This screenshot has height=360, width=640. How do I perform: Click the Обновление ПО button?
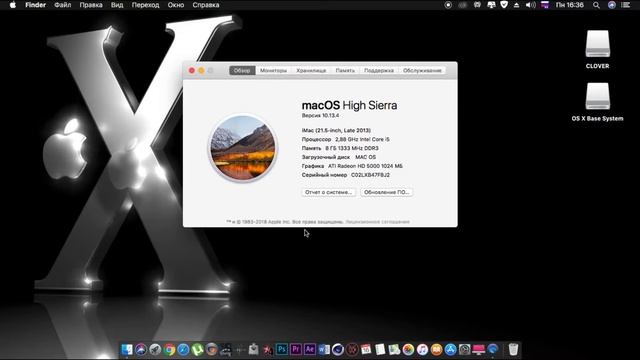387,192
